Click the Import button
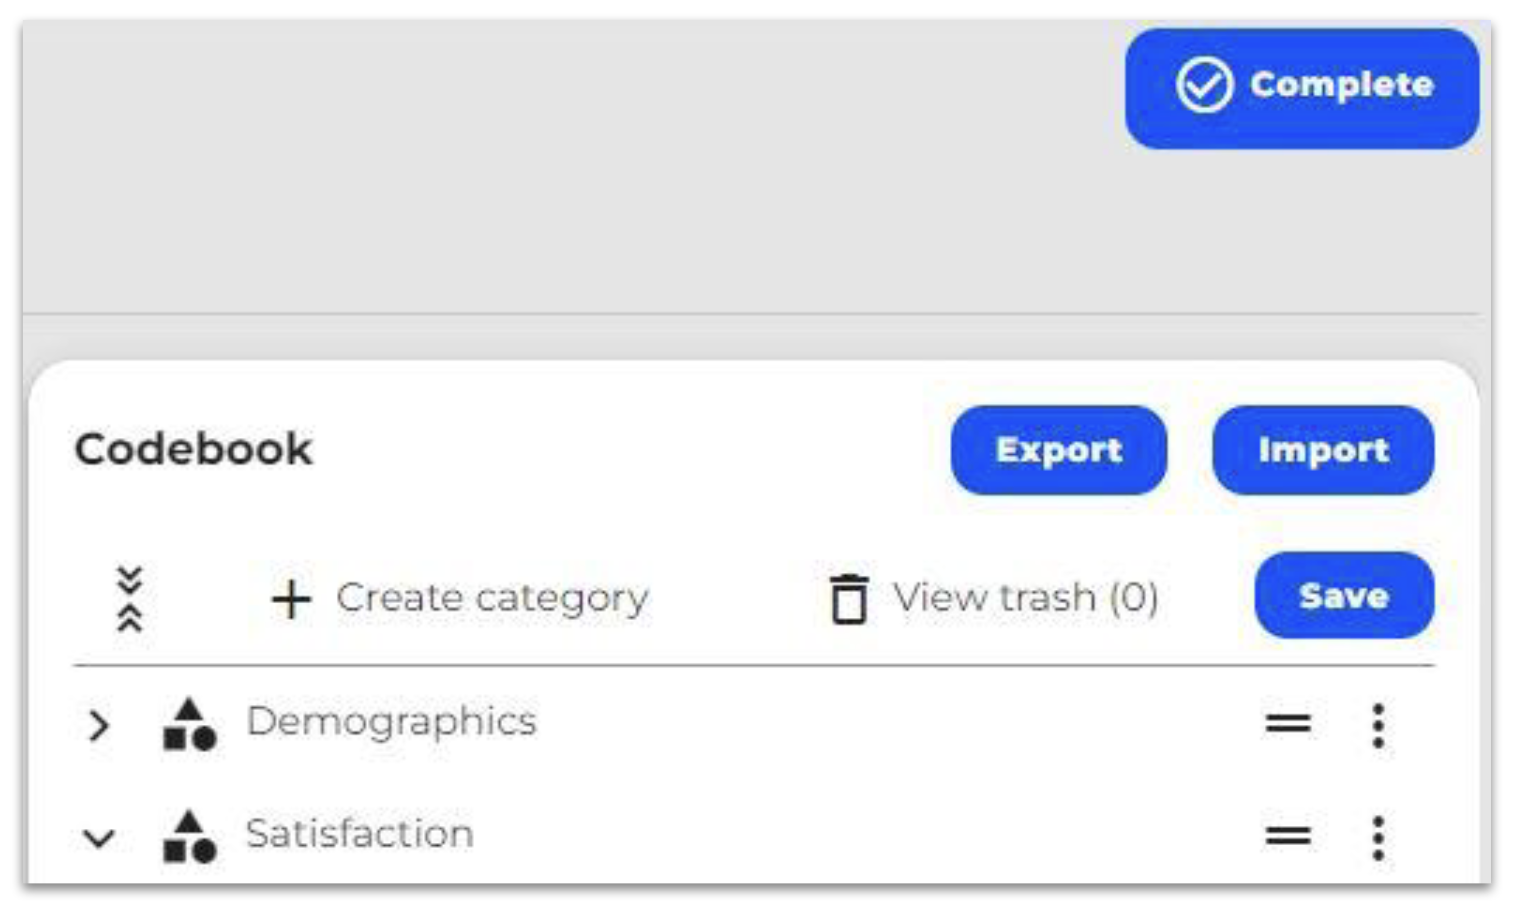Viewport: 1522px width, 906px height. [x=1323, y=450]
